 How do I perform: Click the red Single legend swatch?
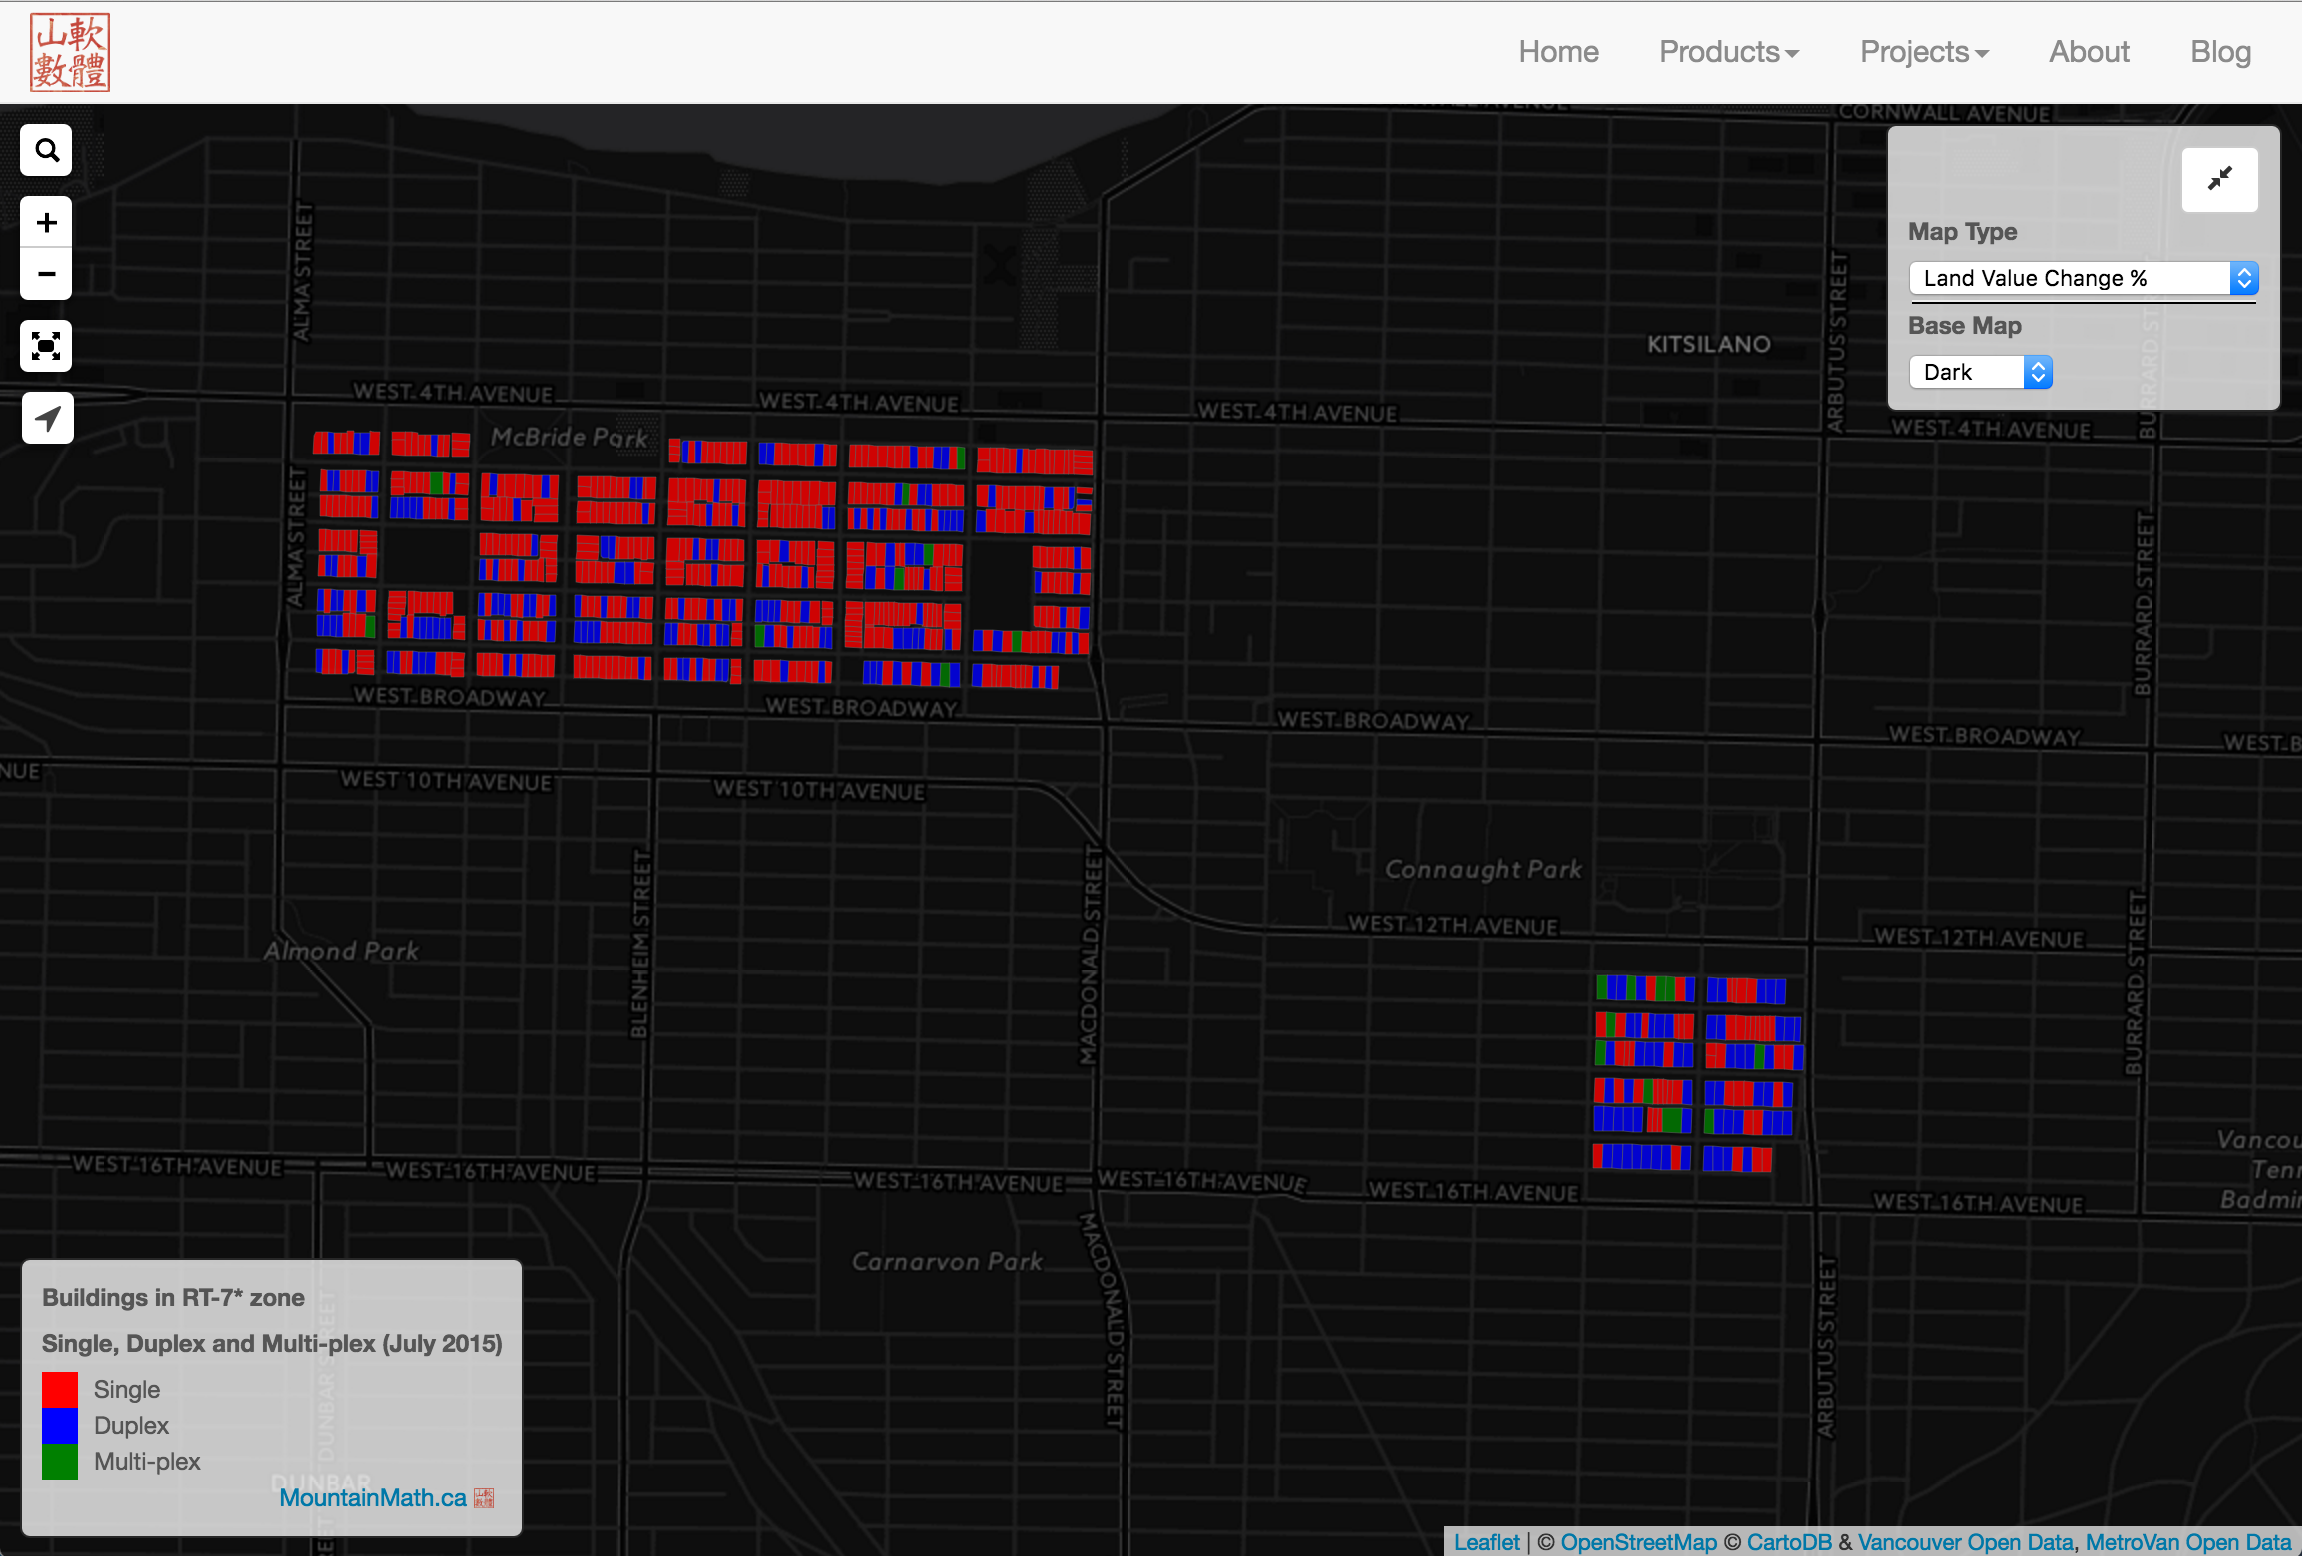[x=60, y=1390]
